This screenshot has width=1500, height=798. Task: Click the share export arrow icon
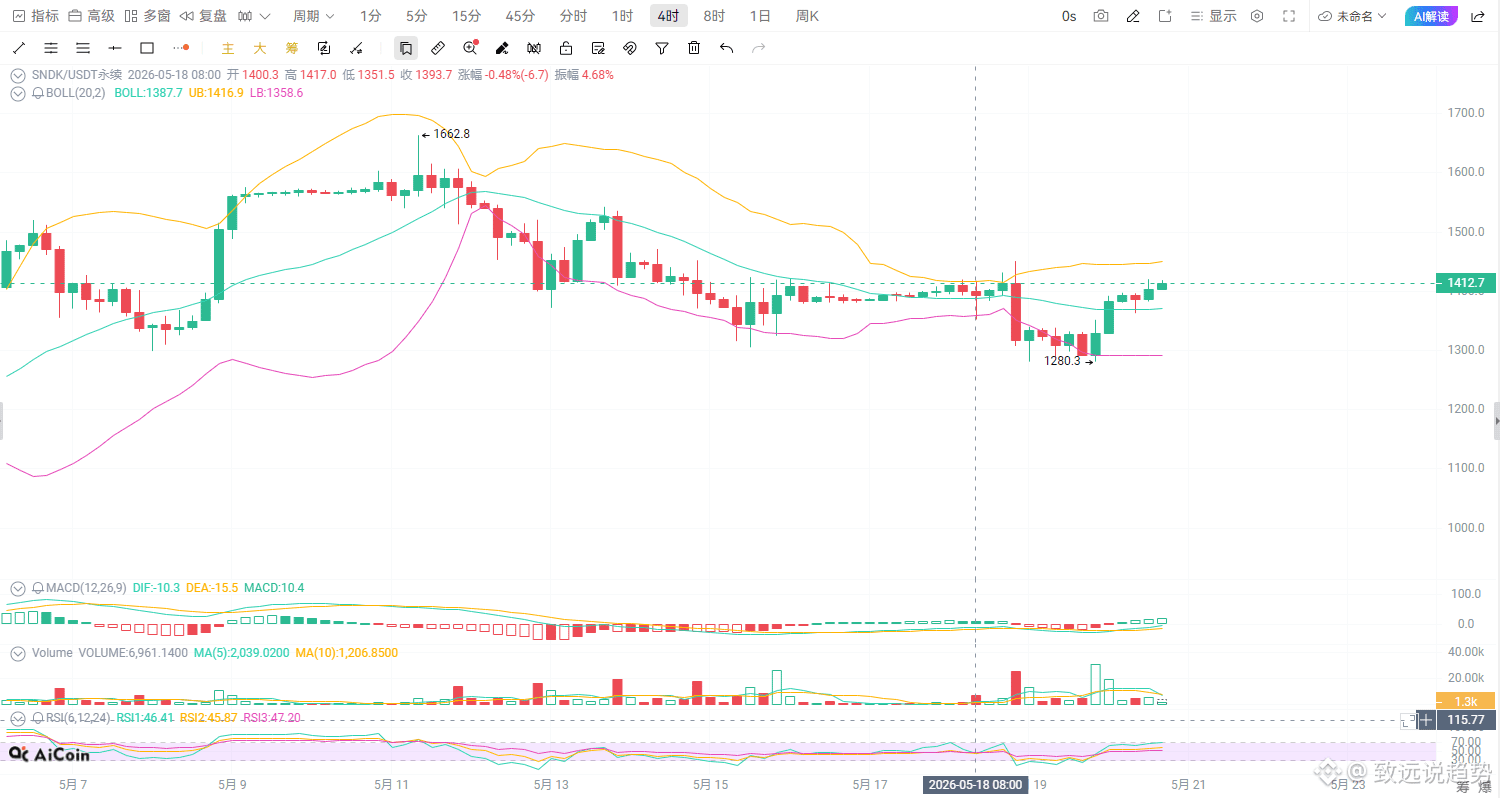coord(1478,16)
